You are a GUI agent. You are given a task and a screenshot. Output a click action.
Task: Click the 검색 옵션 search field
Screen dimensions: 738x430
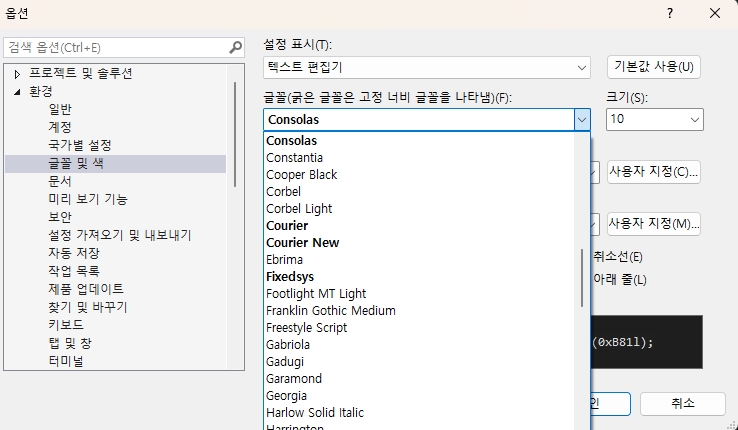pos(115,47)
